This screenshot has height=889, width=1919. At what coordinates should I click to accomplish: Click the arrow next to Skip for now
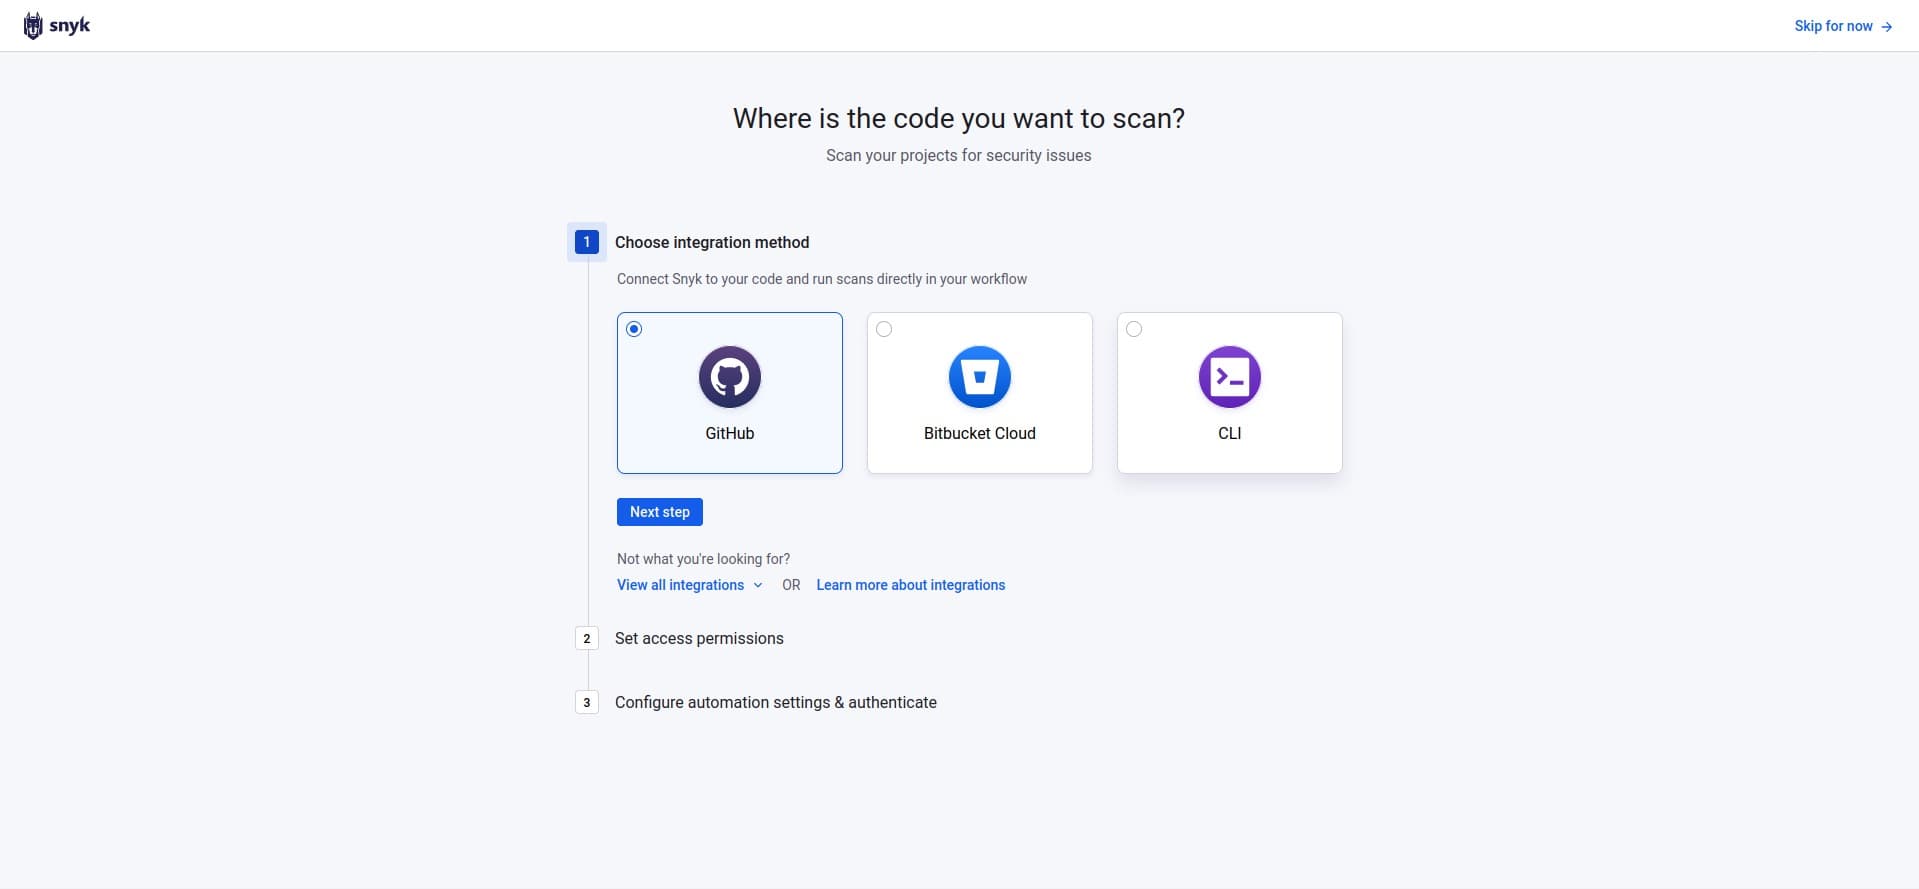1886,27
